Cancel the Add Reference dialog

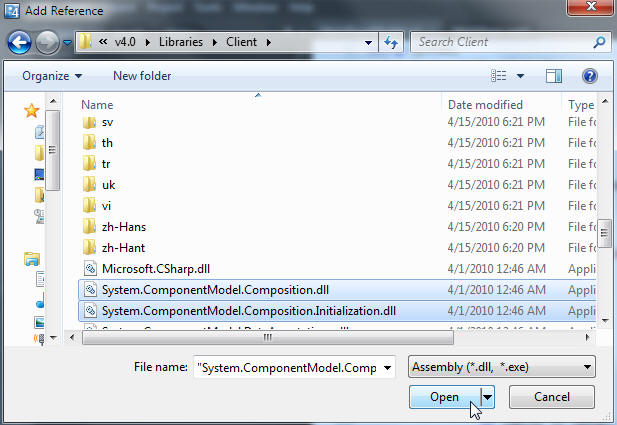552,397
